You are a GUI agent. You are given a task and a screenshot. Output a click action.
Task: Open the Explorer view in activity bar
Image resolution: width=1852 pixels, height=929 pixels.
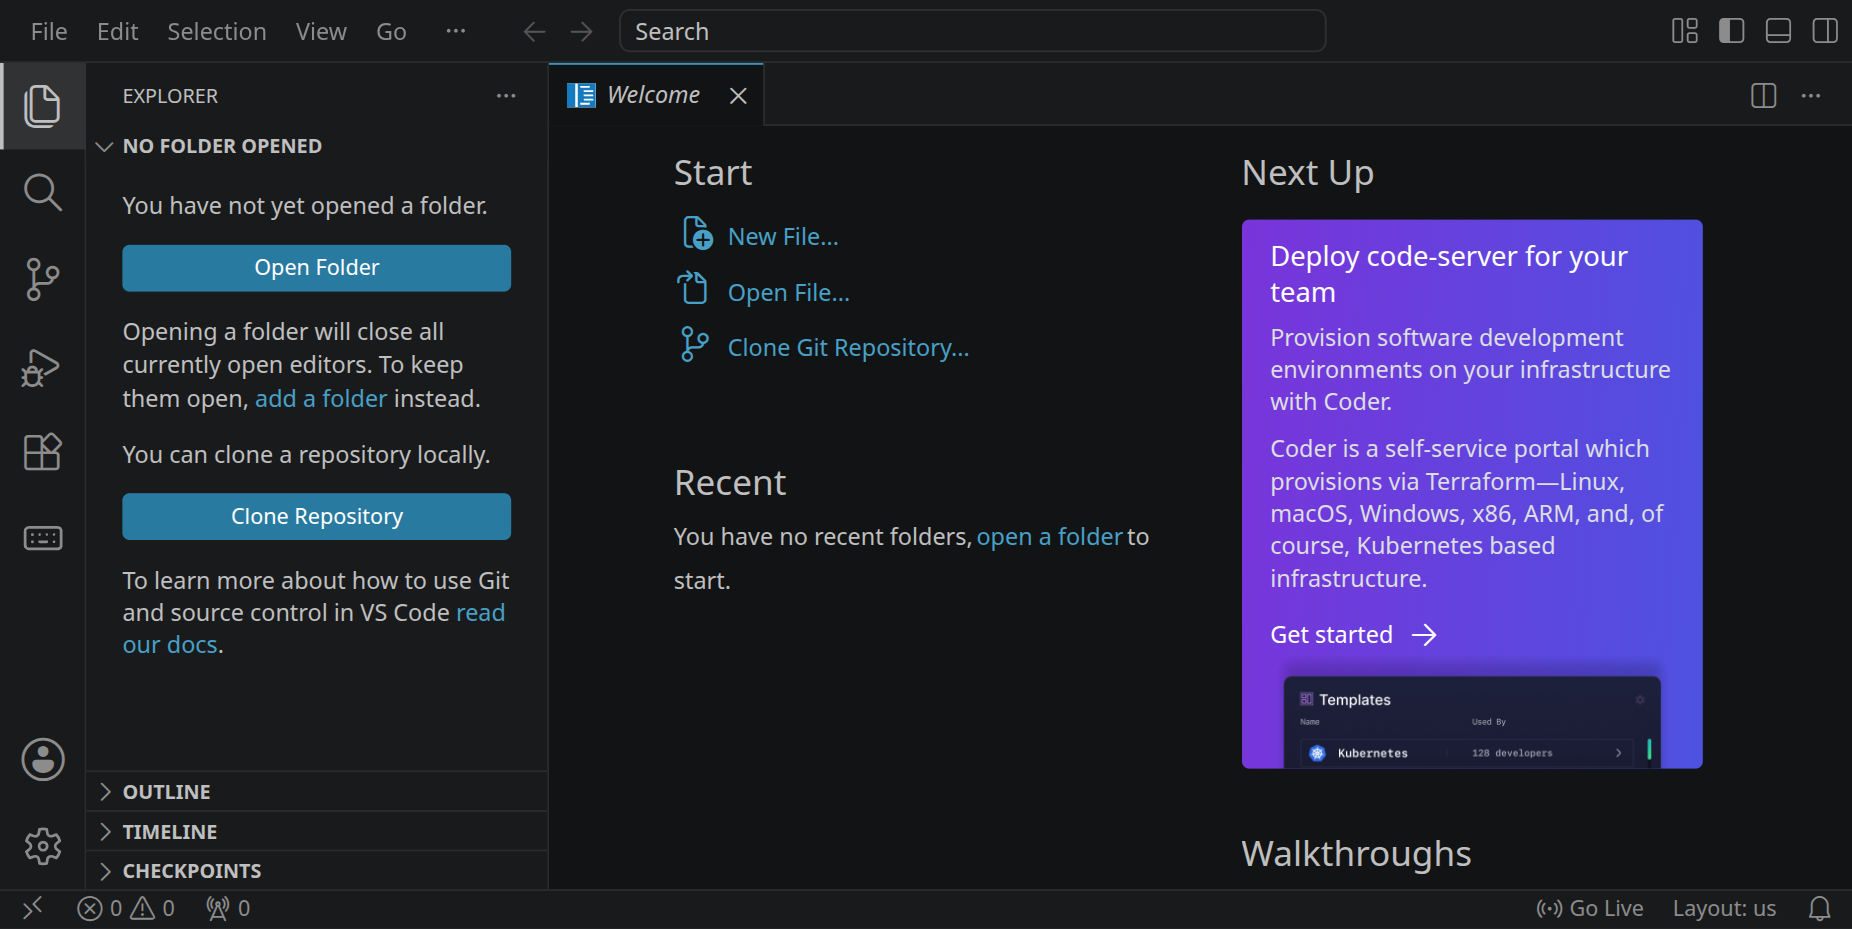click(x=42, y=106)
